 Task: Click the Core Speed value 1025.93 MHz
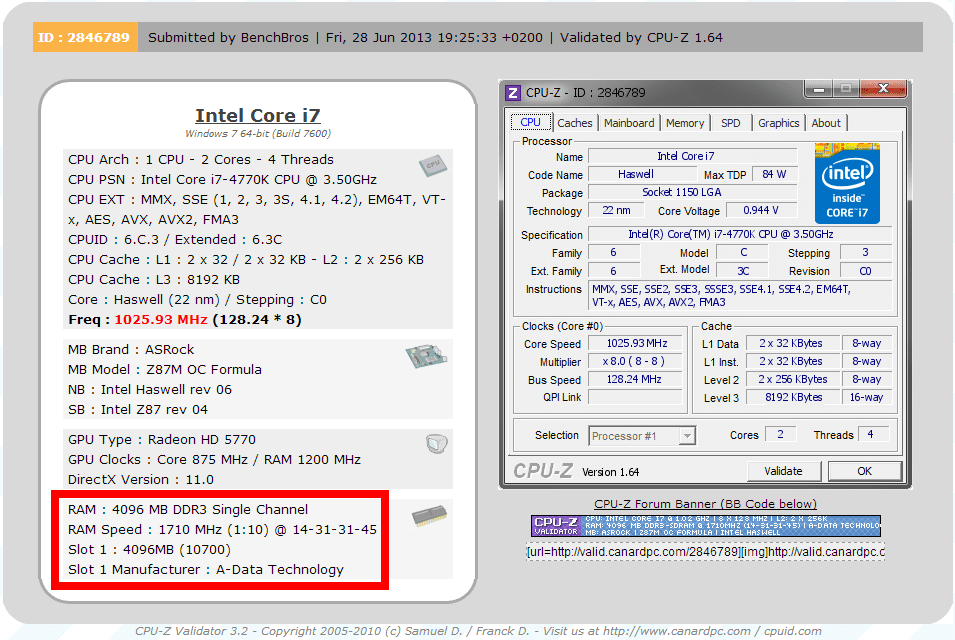coord(636,343)
